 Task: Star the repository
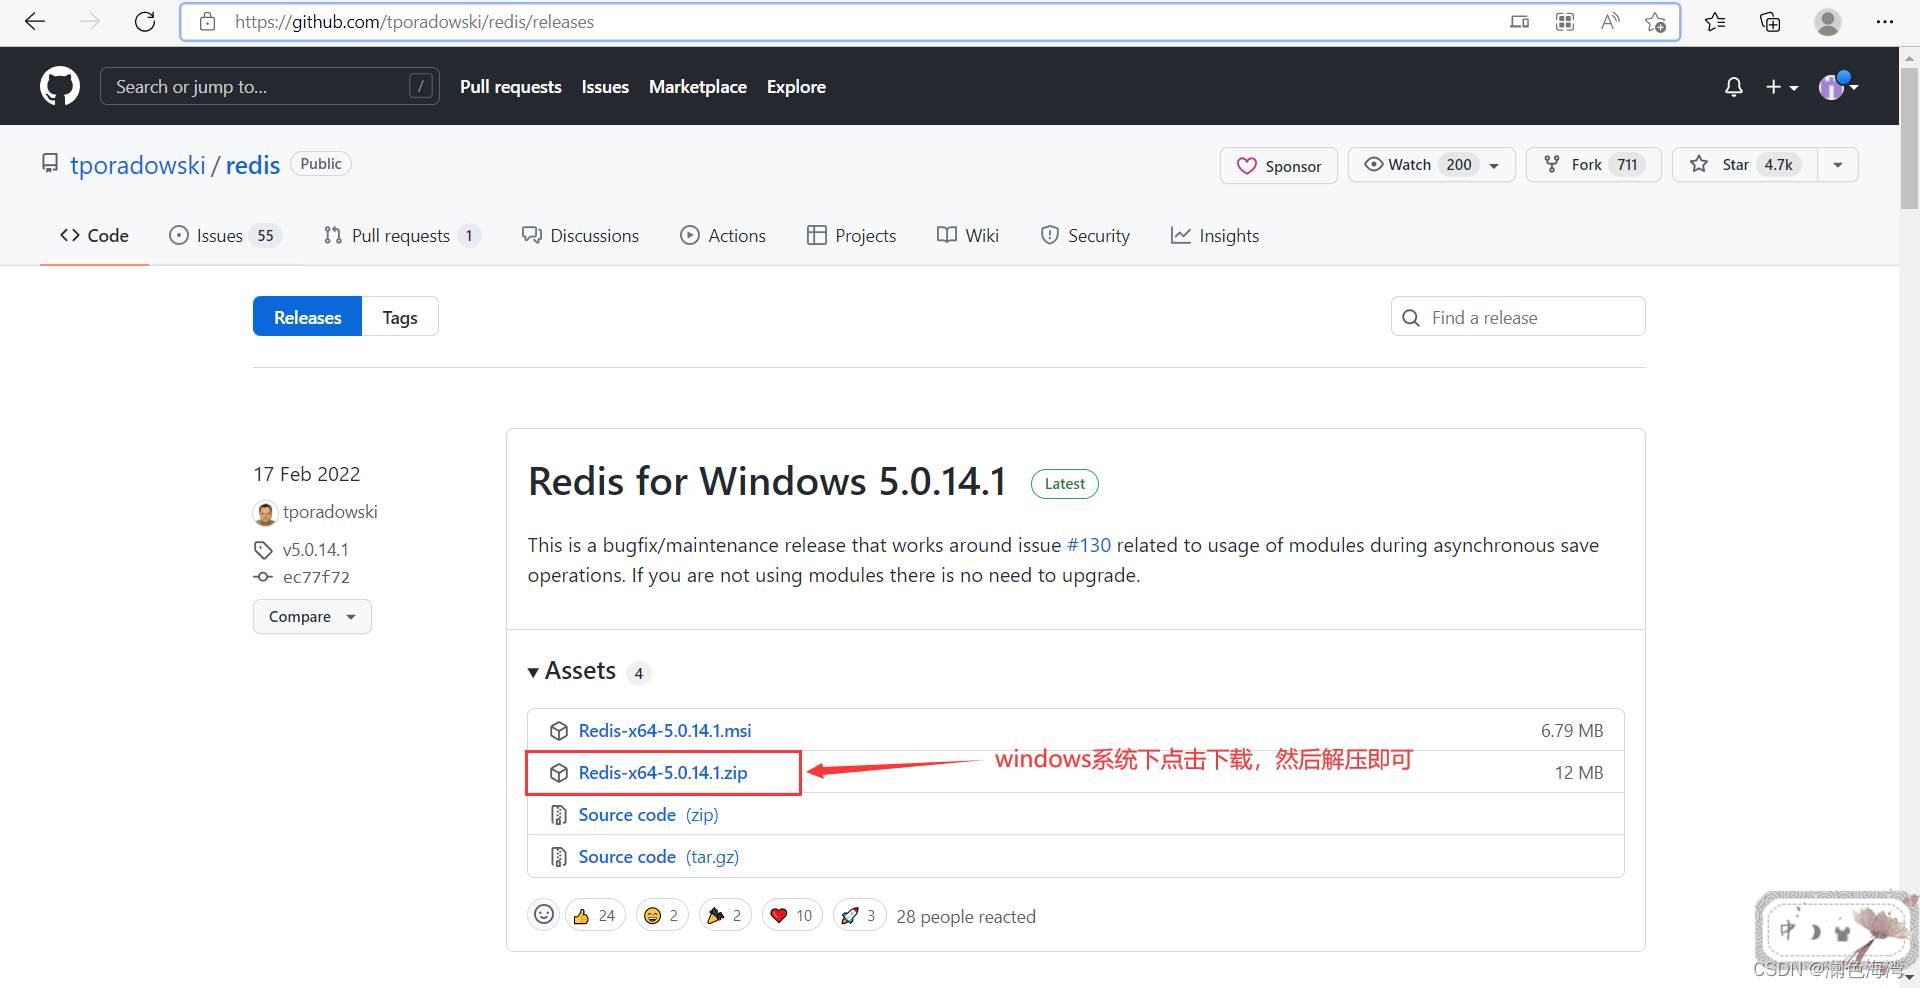[x=1745, y=165]
